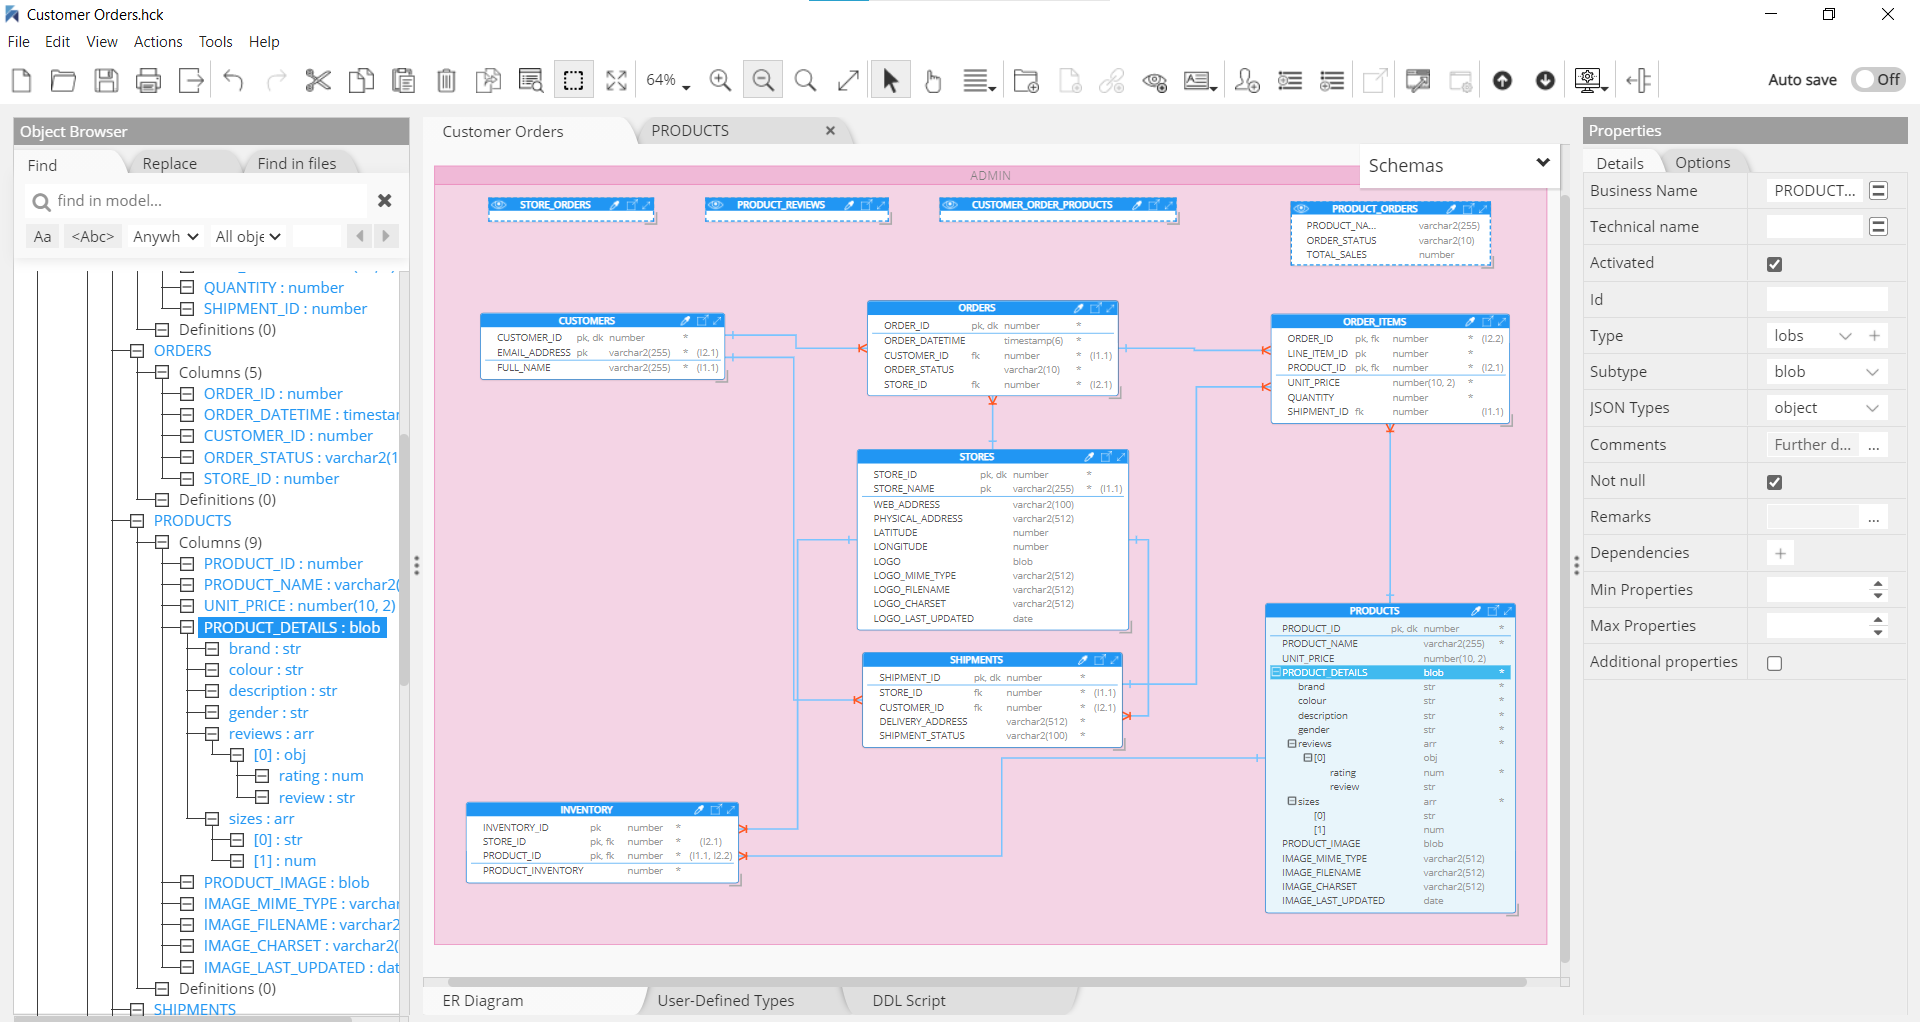Open the JSON Types object dropdown
The height and width of the screenshot is (1022, 1920).
1827,408
